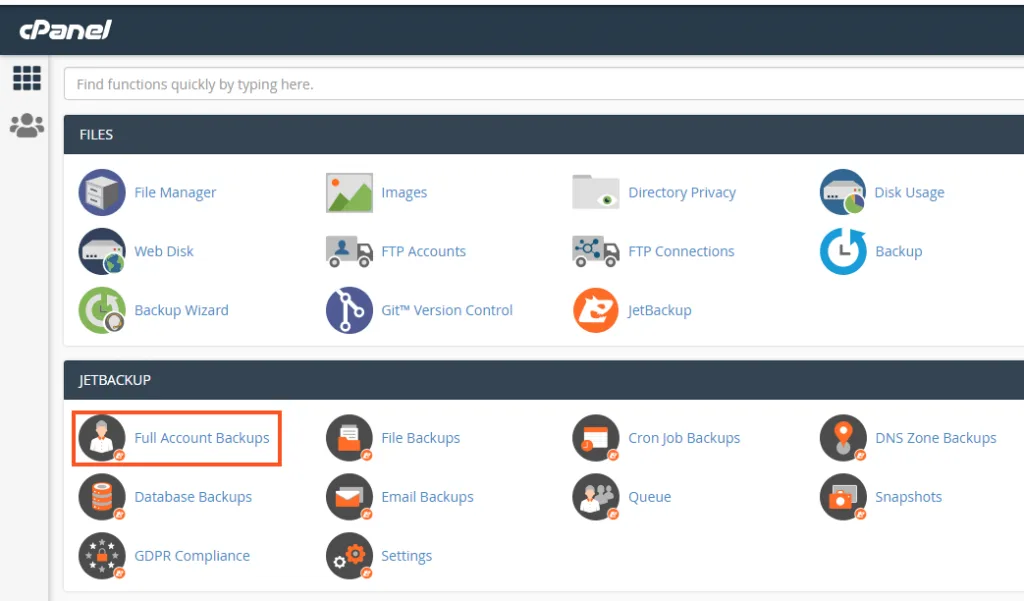The image size is (1024, 601).
Task: Open the Git Version Control icon
Action: coord(349,310)
